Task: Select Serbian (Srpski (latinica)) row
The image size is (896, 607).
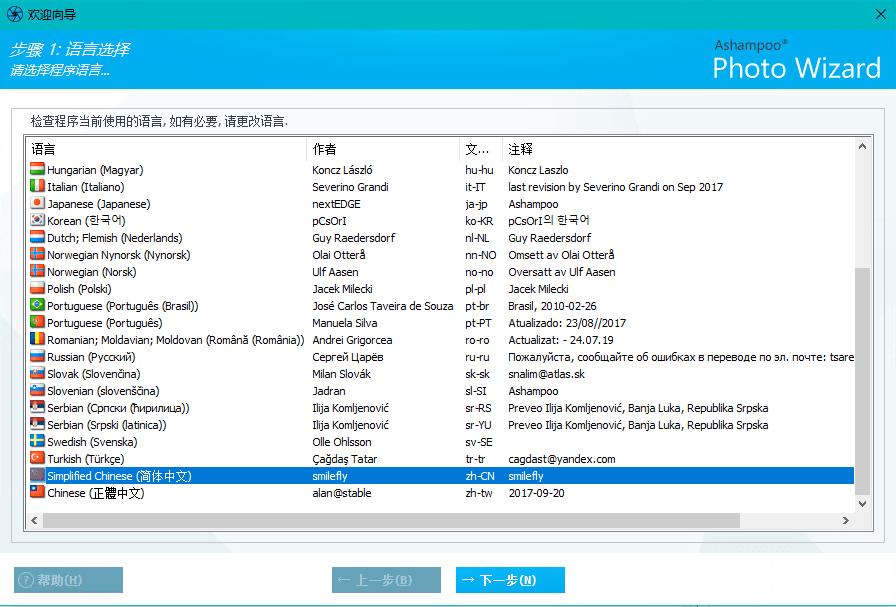Action: pos(441,425)
